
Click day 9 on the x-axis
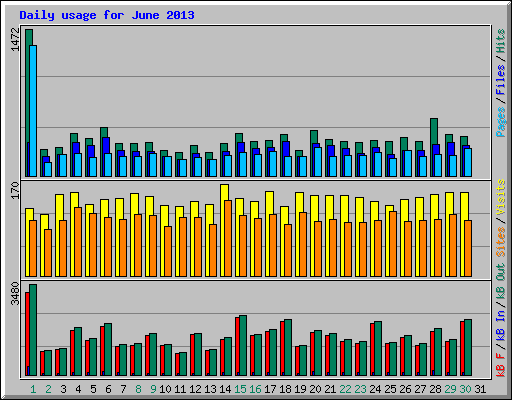coord(153,389)
